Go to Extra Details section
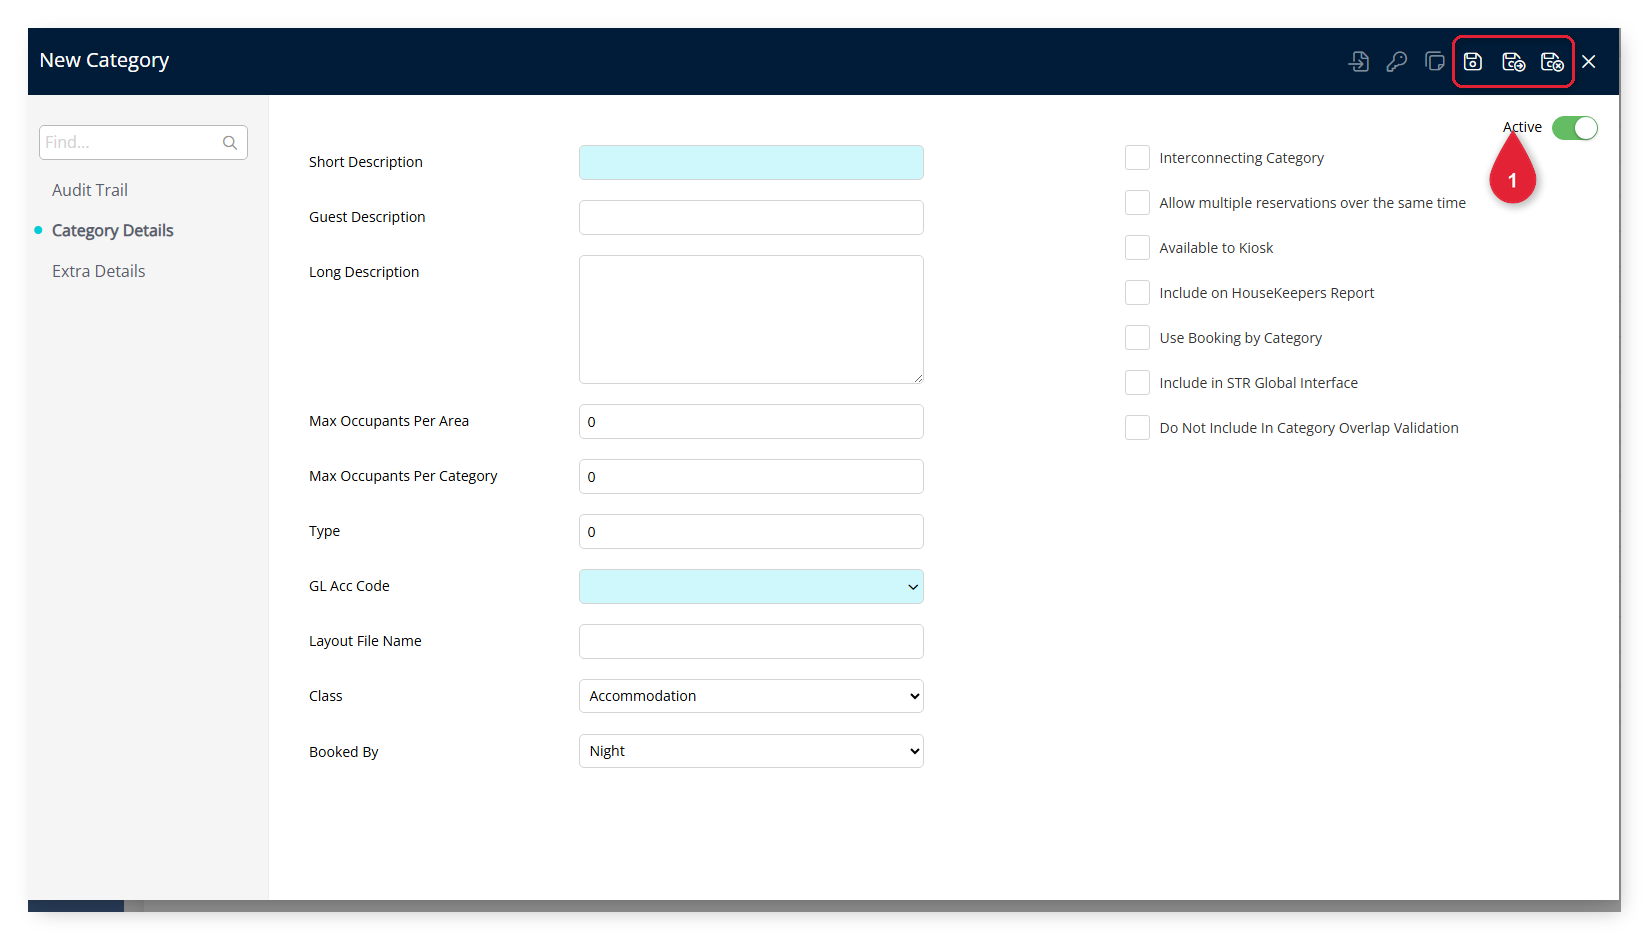Image resolution: width=1649 pixels, height=940 pixels. (99, 271)
